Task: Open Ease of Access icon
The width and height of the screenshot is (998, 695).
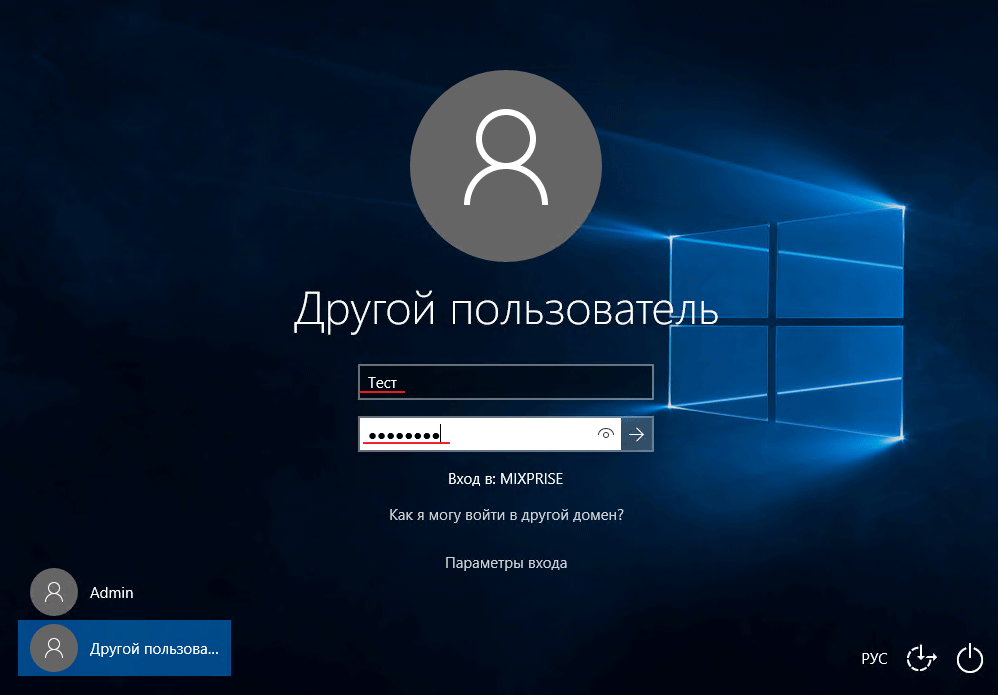Action: (921, 657)
